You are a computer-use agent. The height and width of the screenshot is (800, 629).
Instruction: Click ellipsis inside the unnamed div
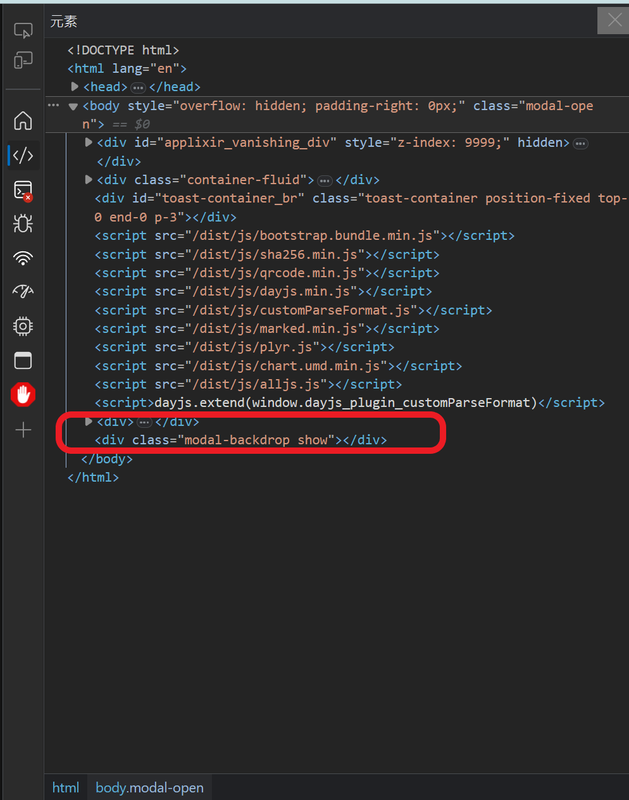point(144,422)
